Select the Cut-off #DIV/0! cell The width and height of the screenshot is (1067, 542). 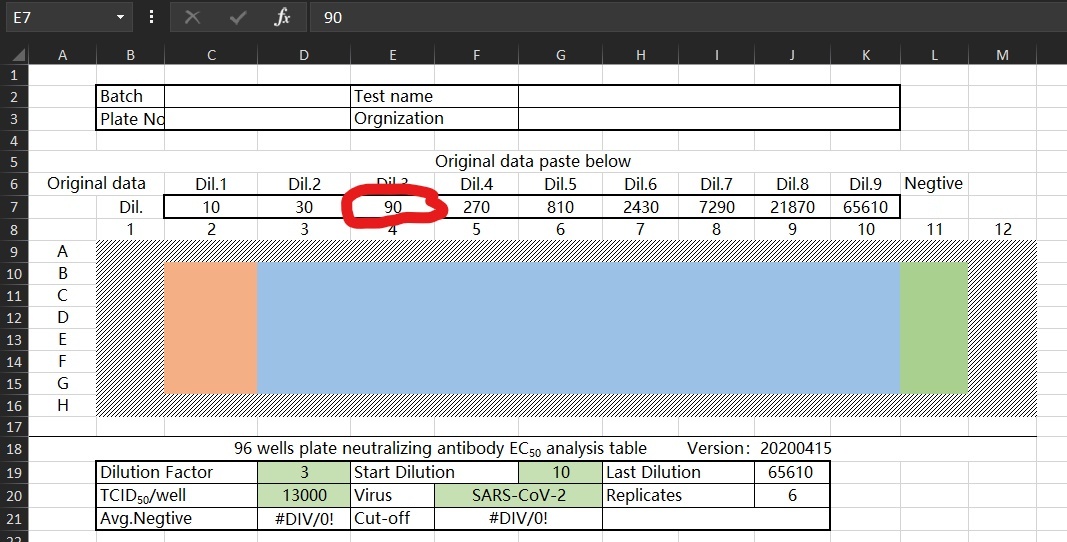[518, 518]
